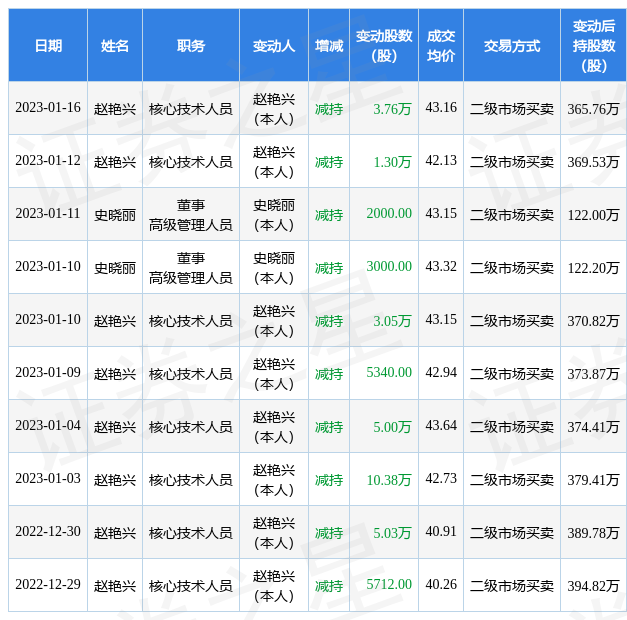Click holdings value 122.00万
The width and height of the screenshot is (627, 620).
click(x=593, y=215)
